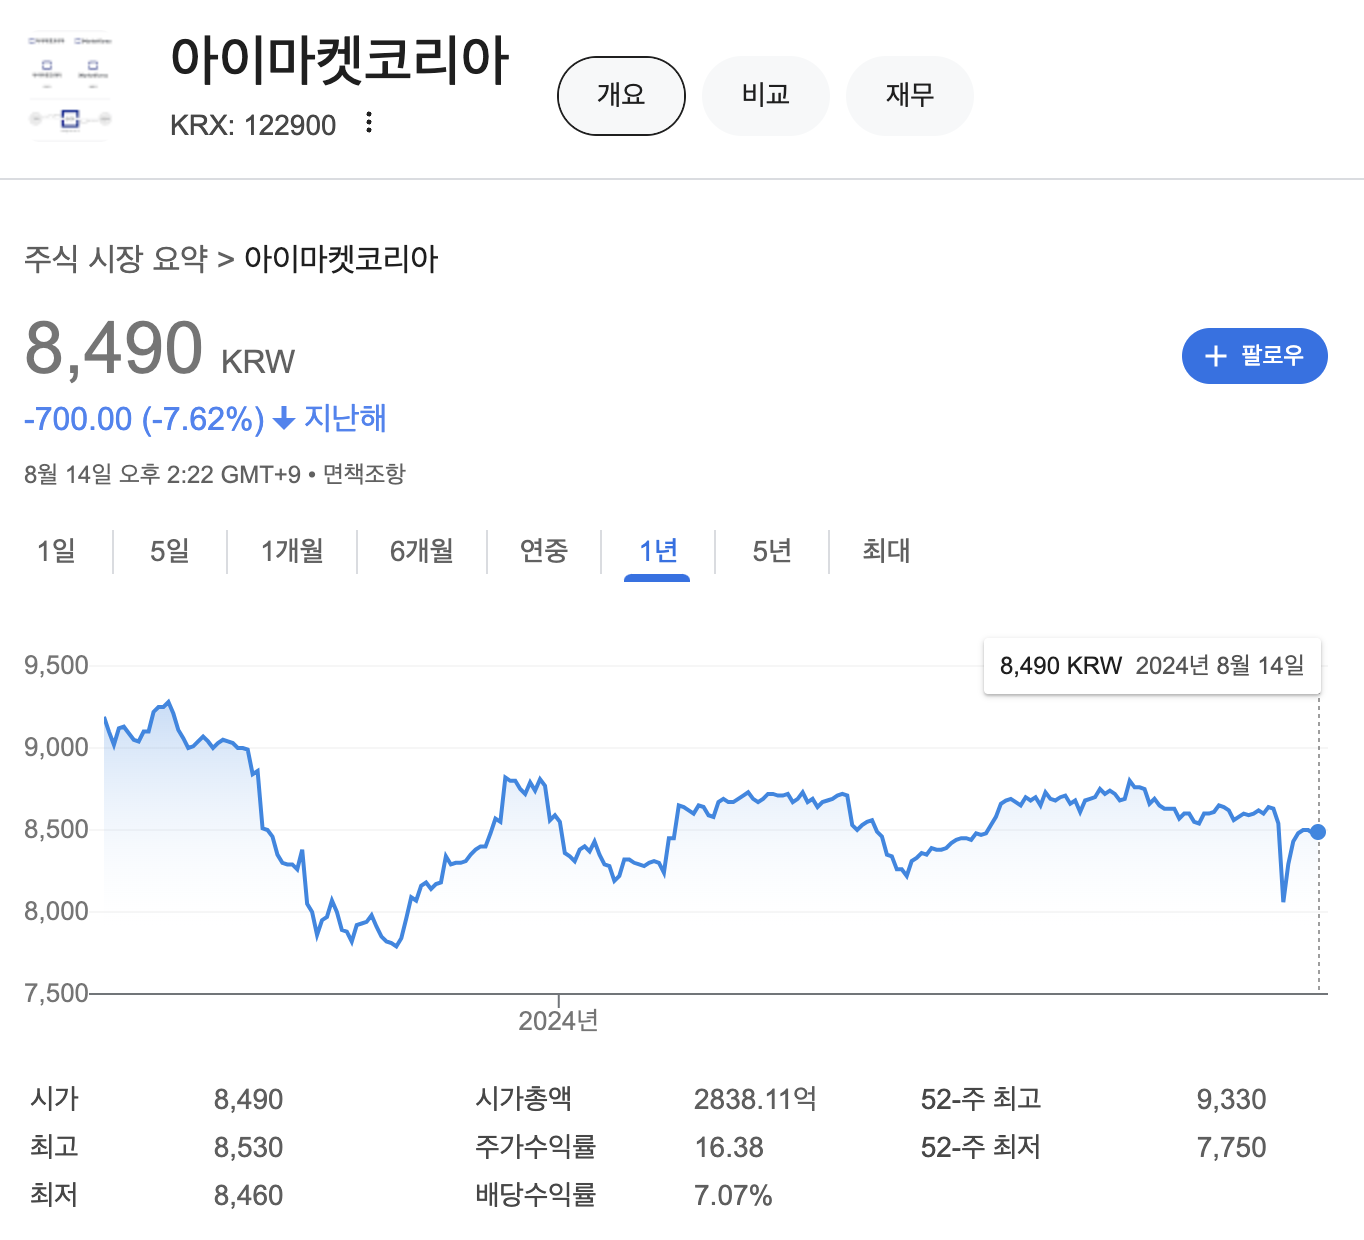Show the 1개월 chart range

coord(292,551)
